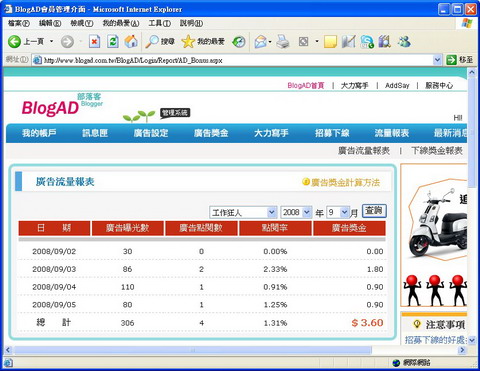
Task: Click the Messenger people icon
Action: click(x=404, y=42)
